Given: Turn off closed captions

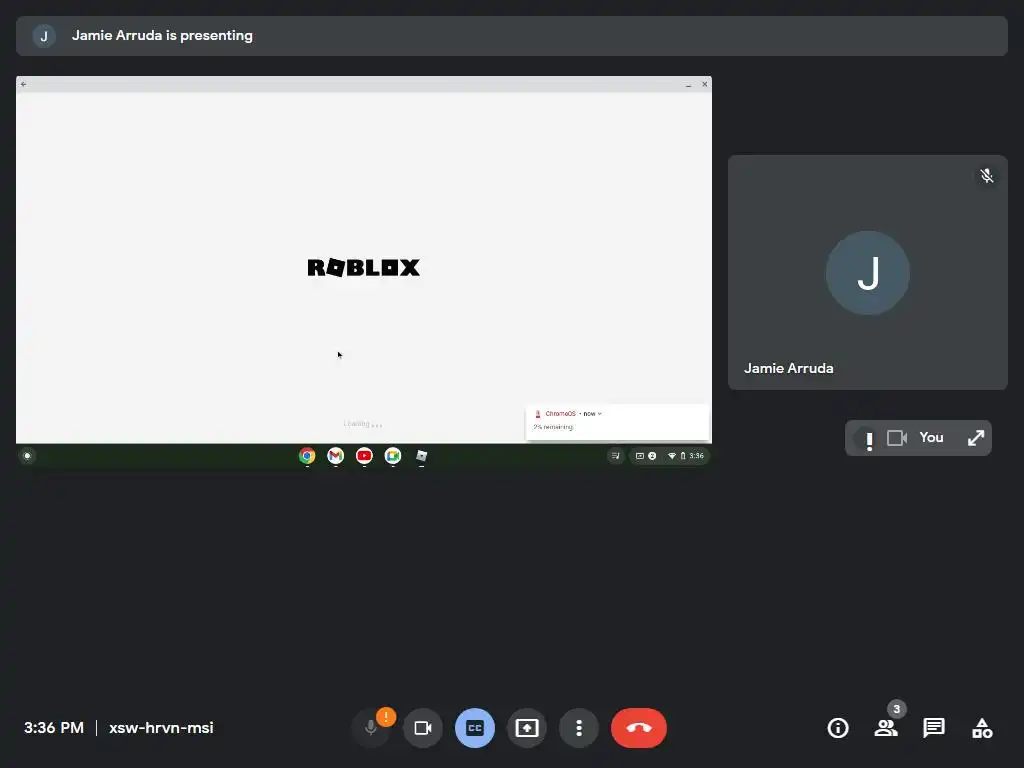Looking at the screenshot, I should click(475, 728).
